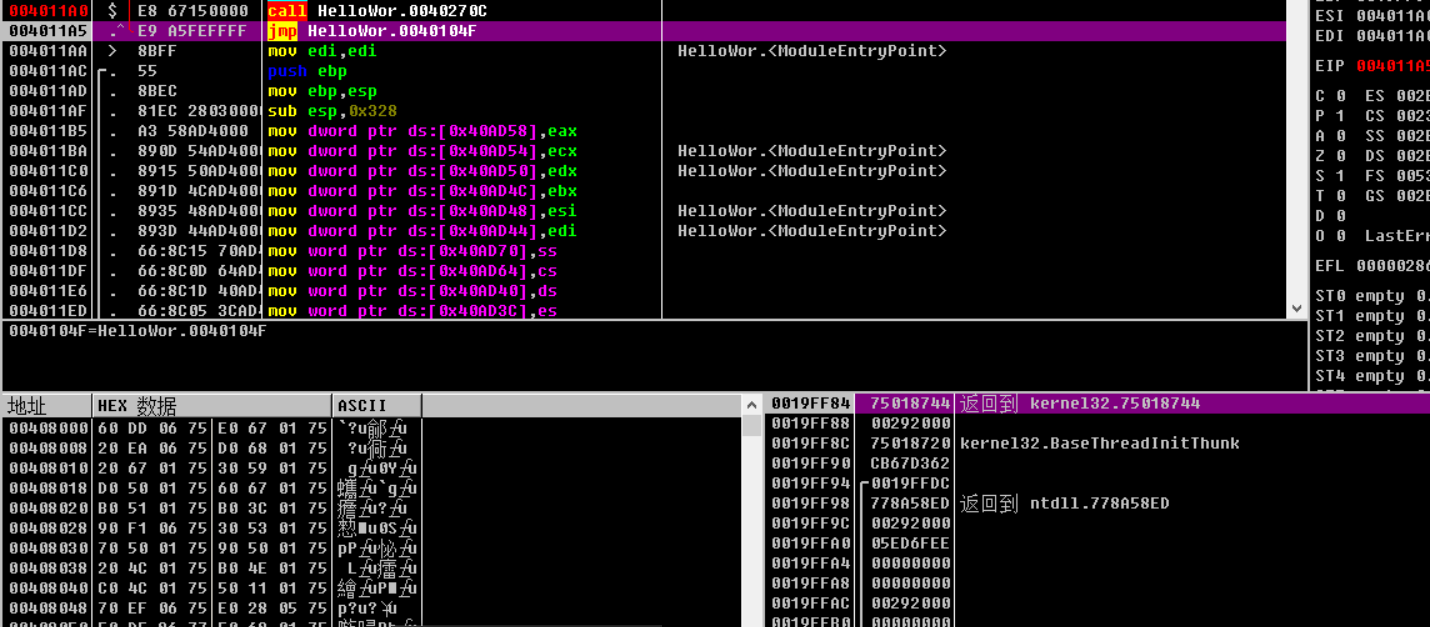1430x627 pixels.
Task: Select the sub esp,0x328 instruction
Action: [332, 111]
